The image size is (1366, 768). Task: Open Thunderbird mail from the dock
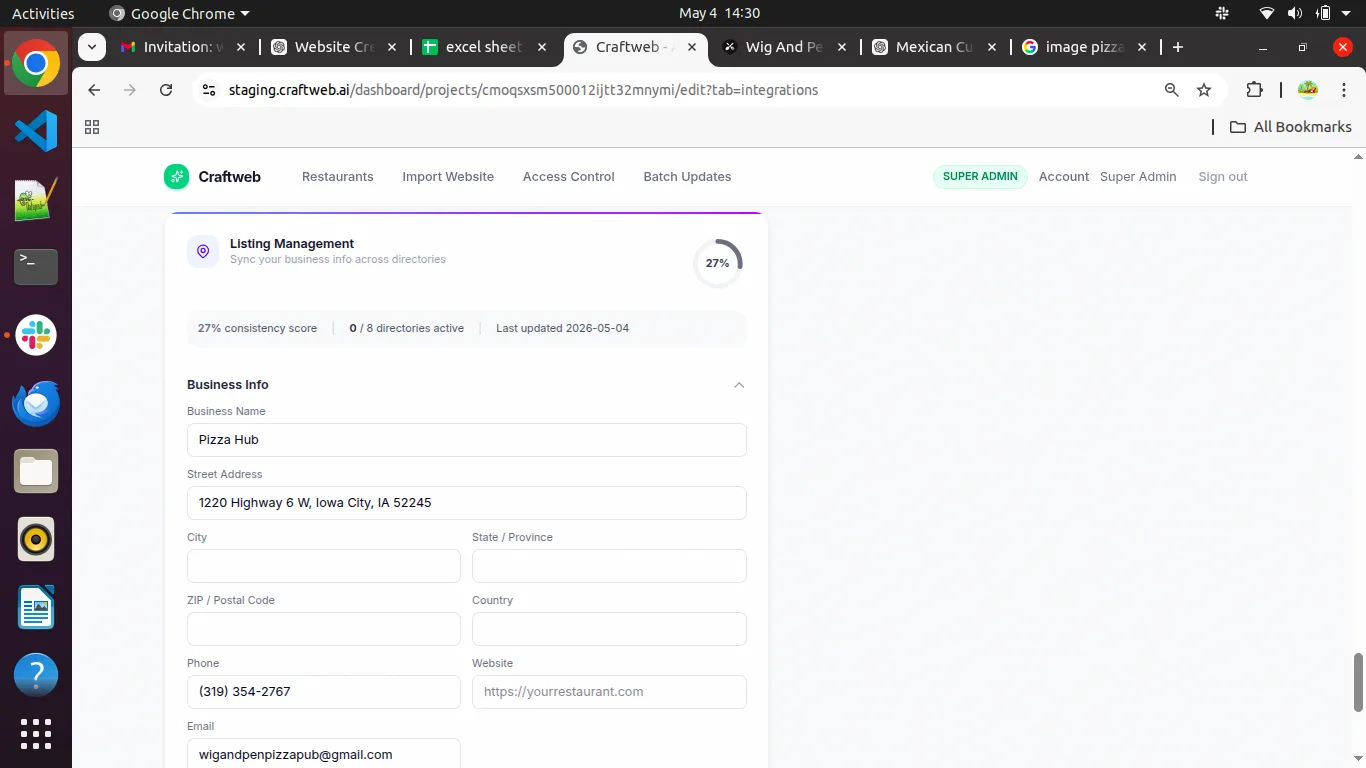coord(36,403)
